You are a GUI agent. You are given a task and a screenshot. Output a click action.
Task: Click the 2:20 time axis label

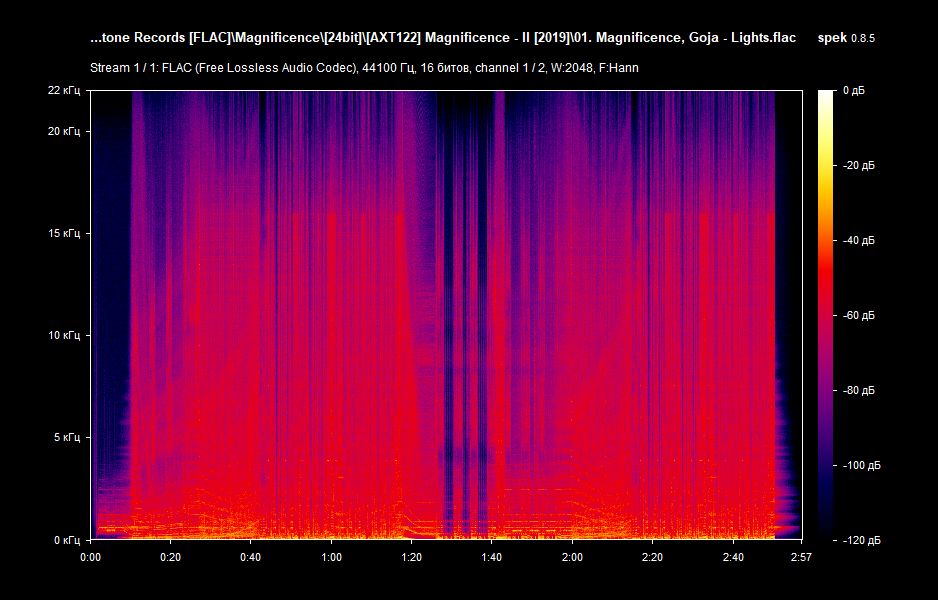653,558
